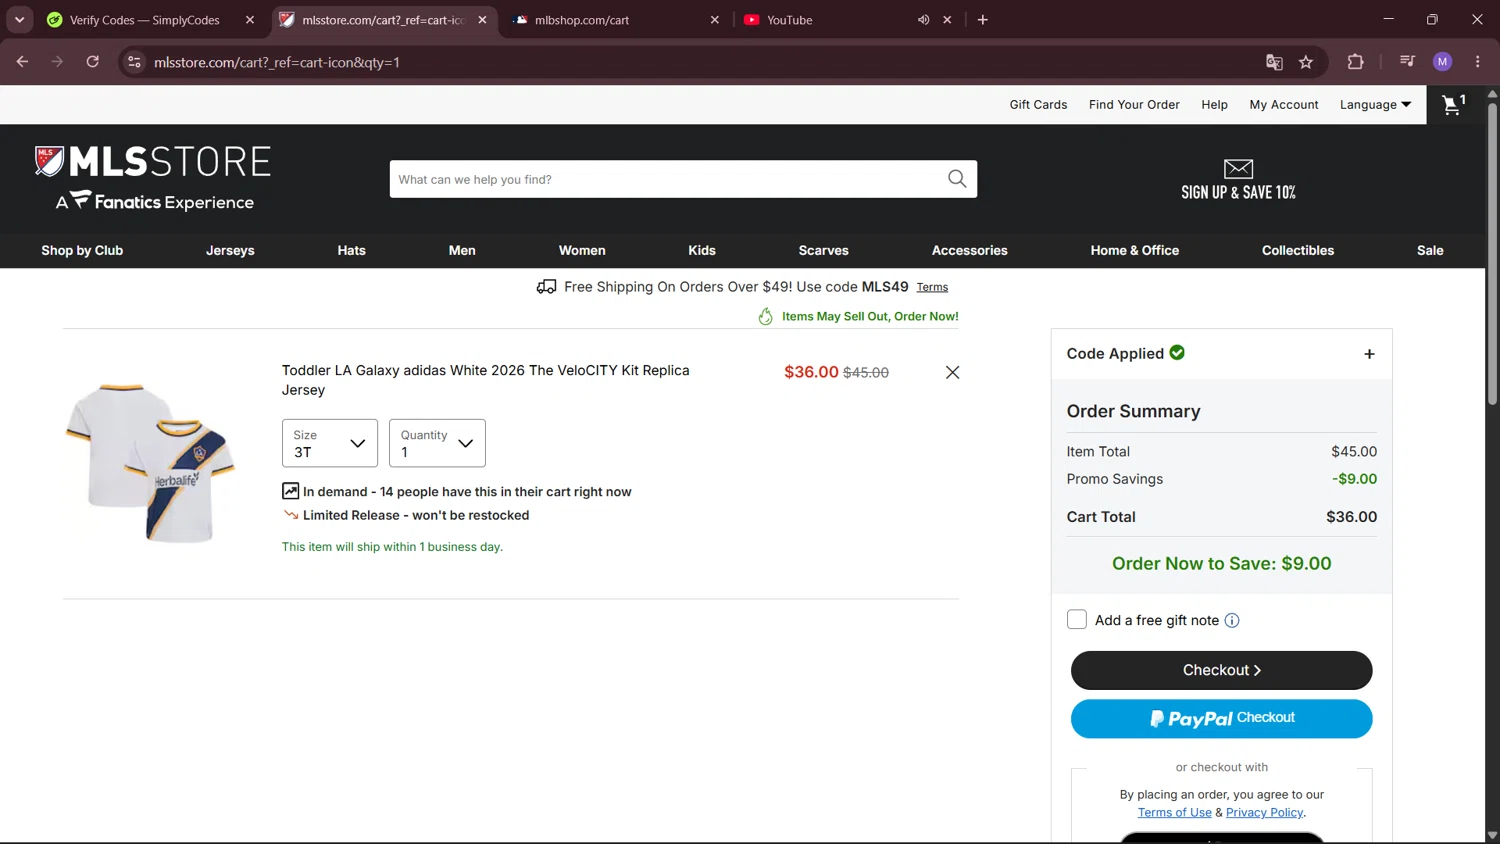The height and width of the screenshot is (844, 1500).
Task: Reload the current page
Action: (93, 62)
